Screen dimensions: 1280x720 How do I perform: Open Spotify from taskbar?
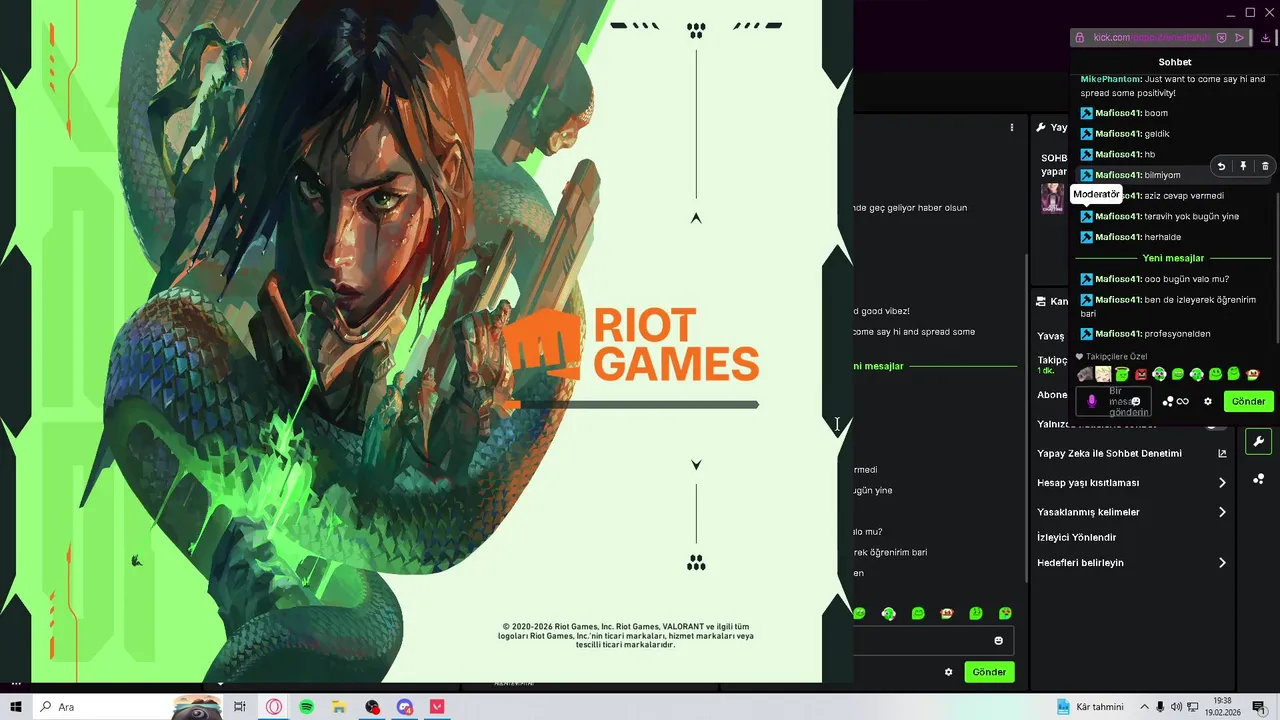pyautogui.click(x=307, y=707)
